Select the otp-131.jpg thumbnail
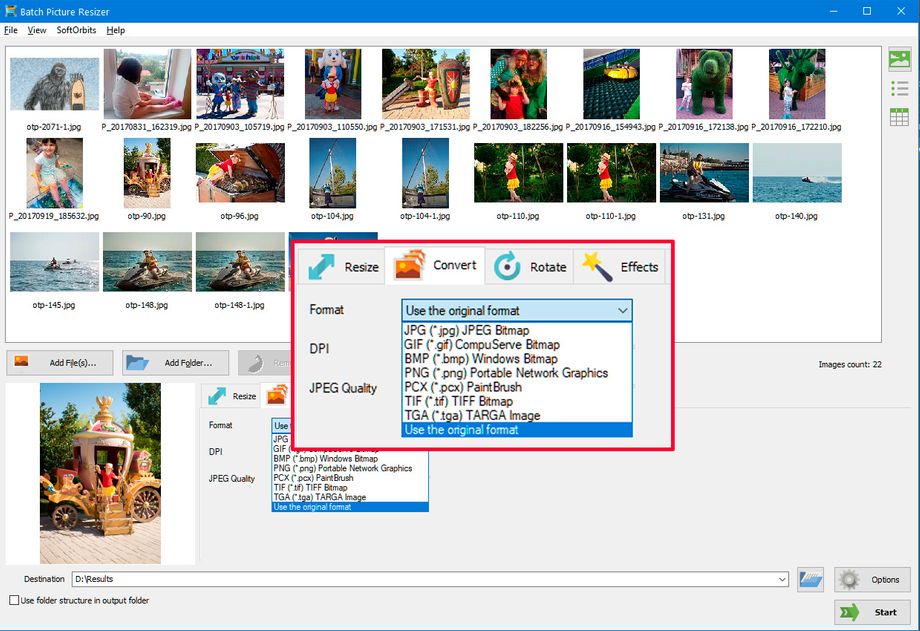The image size is (920, 631). [705, 172]
